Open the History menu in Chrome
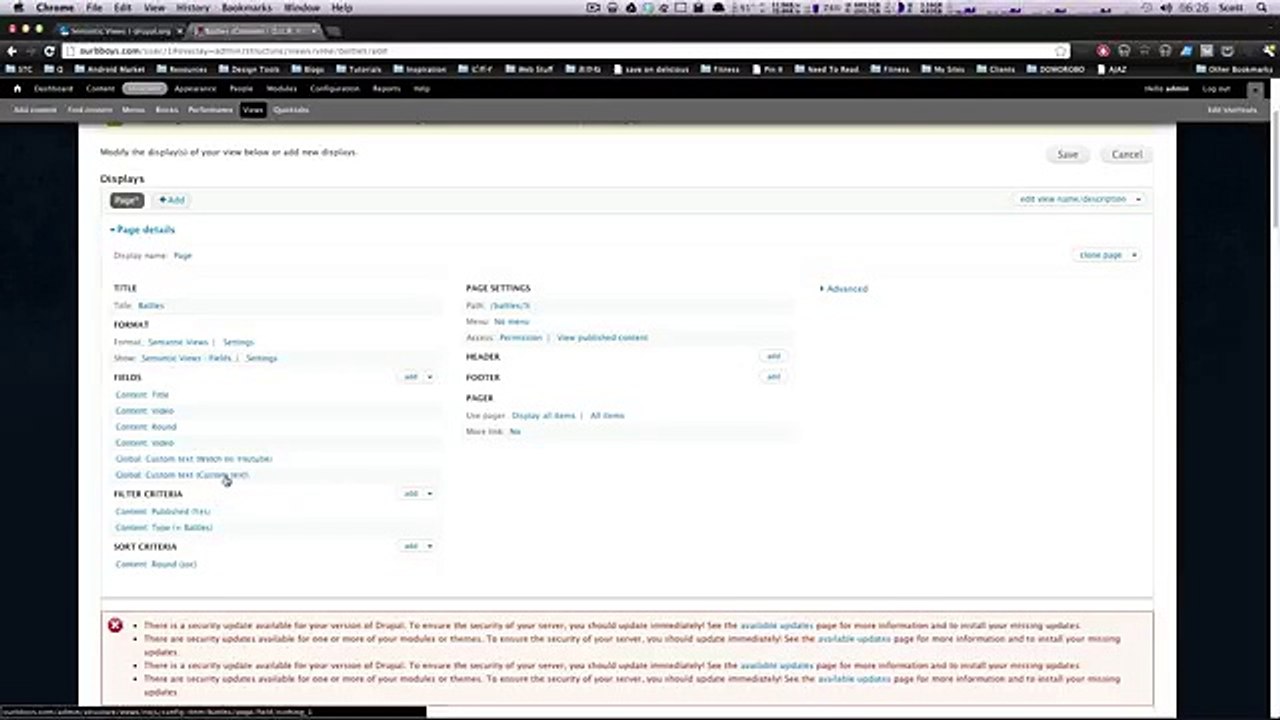The width and height of the screenshot is (1280, 720). tap(193, 7)
